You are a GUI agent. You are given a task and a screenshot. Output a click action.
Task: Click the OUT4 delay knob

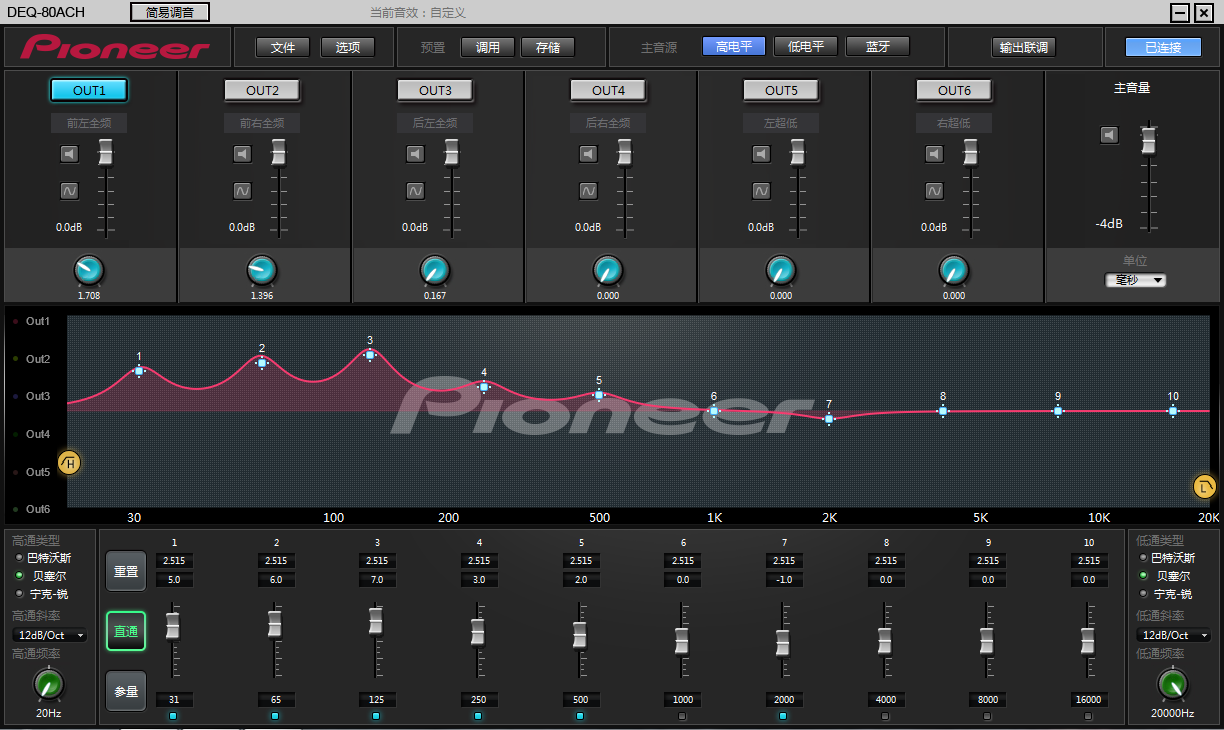pos(608,270)
